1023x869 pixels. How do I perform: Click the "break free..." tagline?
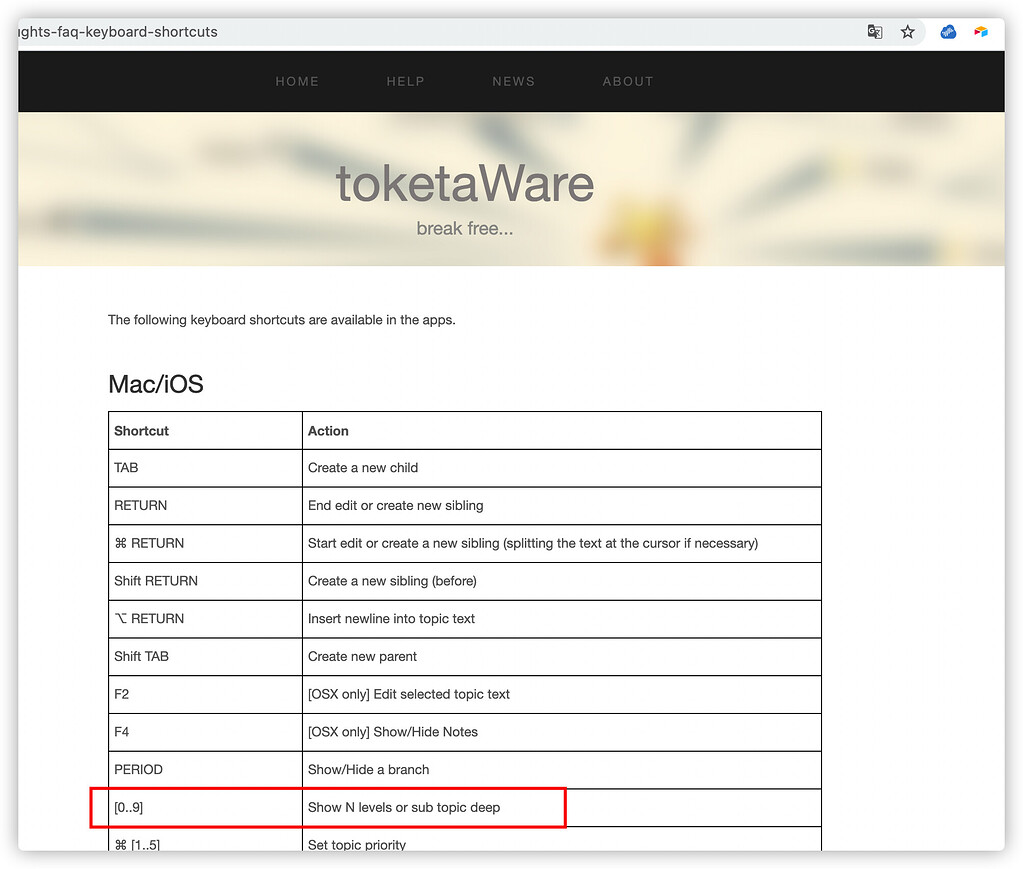[465, 229]
